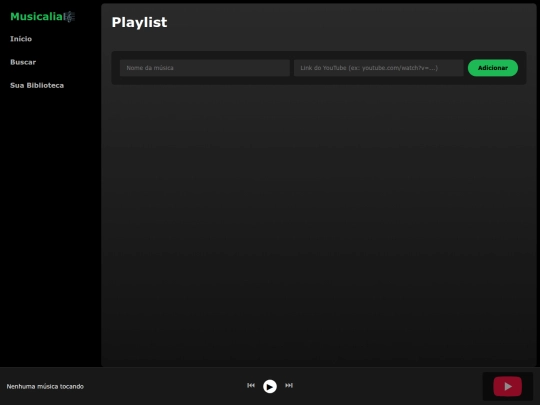Open Sua Biblioteca

point(37,85)
